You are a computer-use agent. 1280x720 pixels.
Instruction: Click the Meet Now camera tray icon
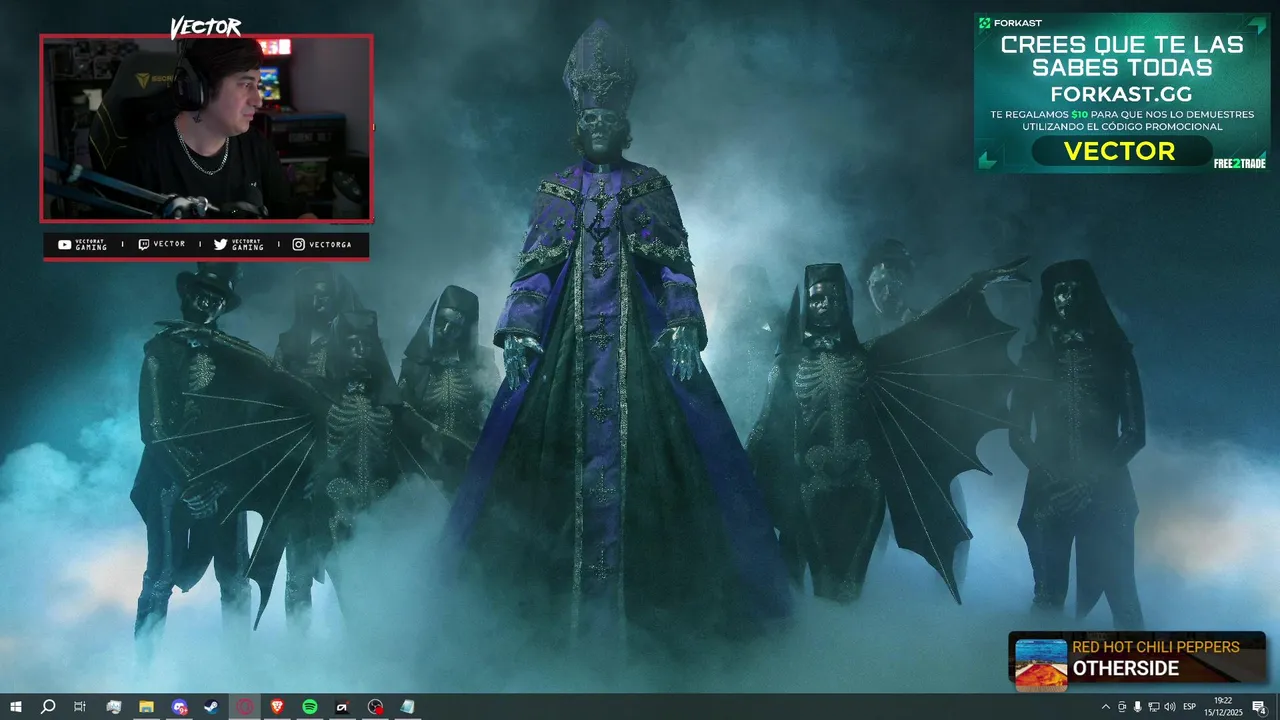tap(1122, 707)
